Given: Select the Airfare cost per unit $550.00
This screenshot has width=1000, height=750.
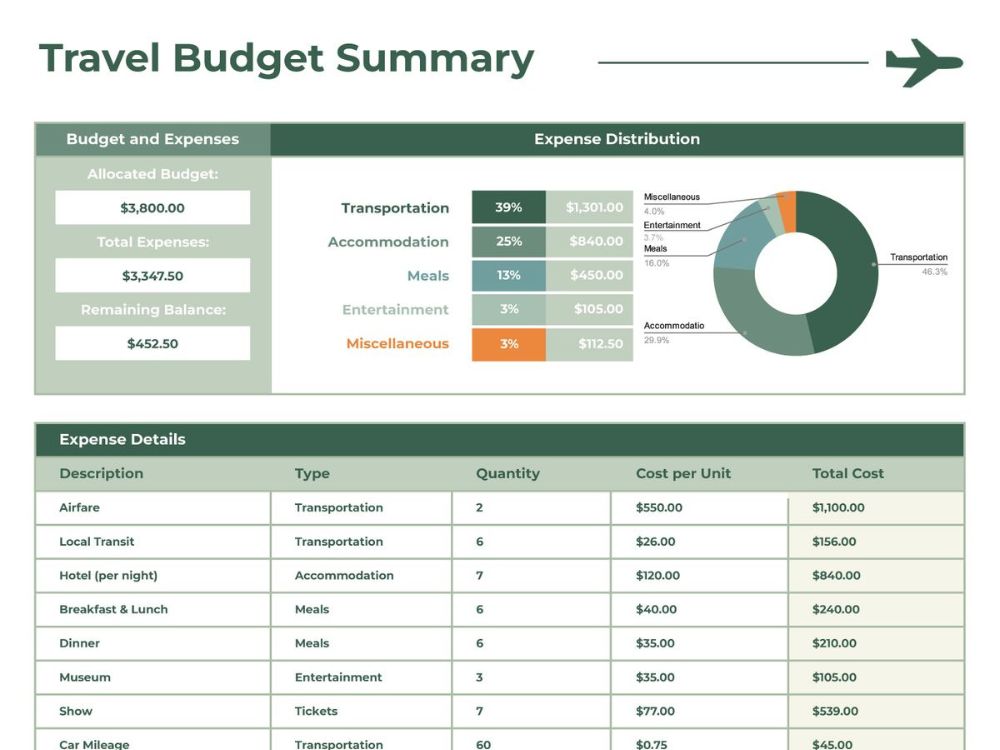Looking at the screenshot, I should click(x=700, y=508).
